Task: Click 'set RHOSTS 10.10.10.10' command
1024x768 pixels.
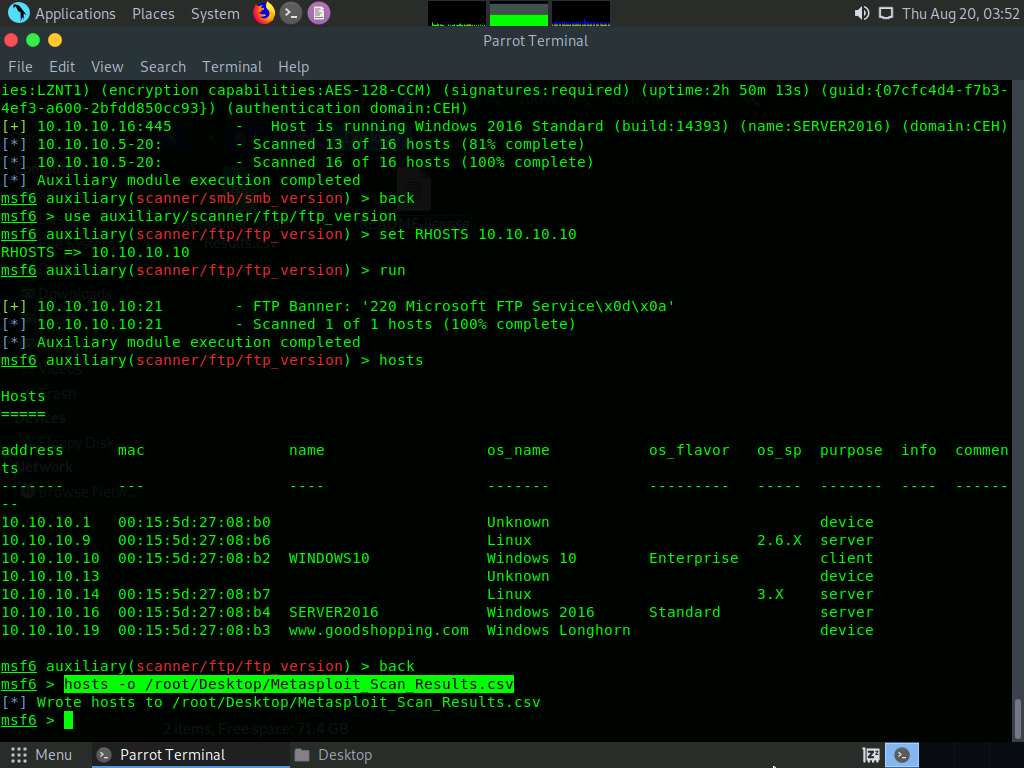Action: click(478, 234)
